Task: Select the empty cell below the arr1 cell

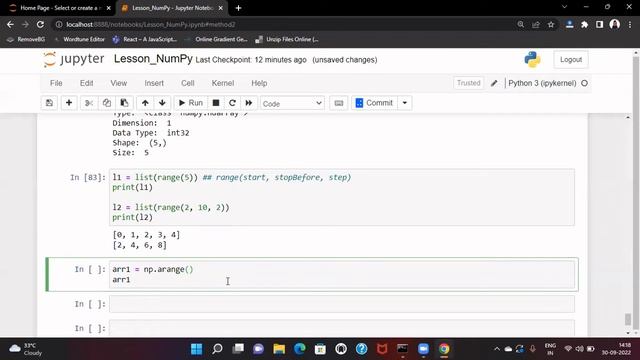Action: (x=342, y=304)
